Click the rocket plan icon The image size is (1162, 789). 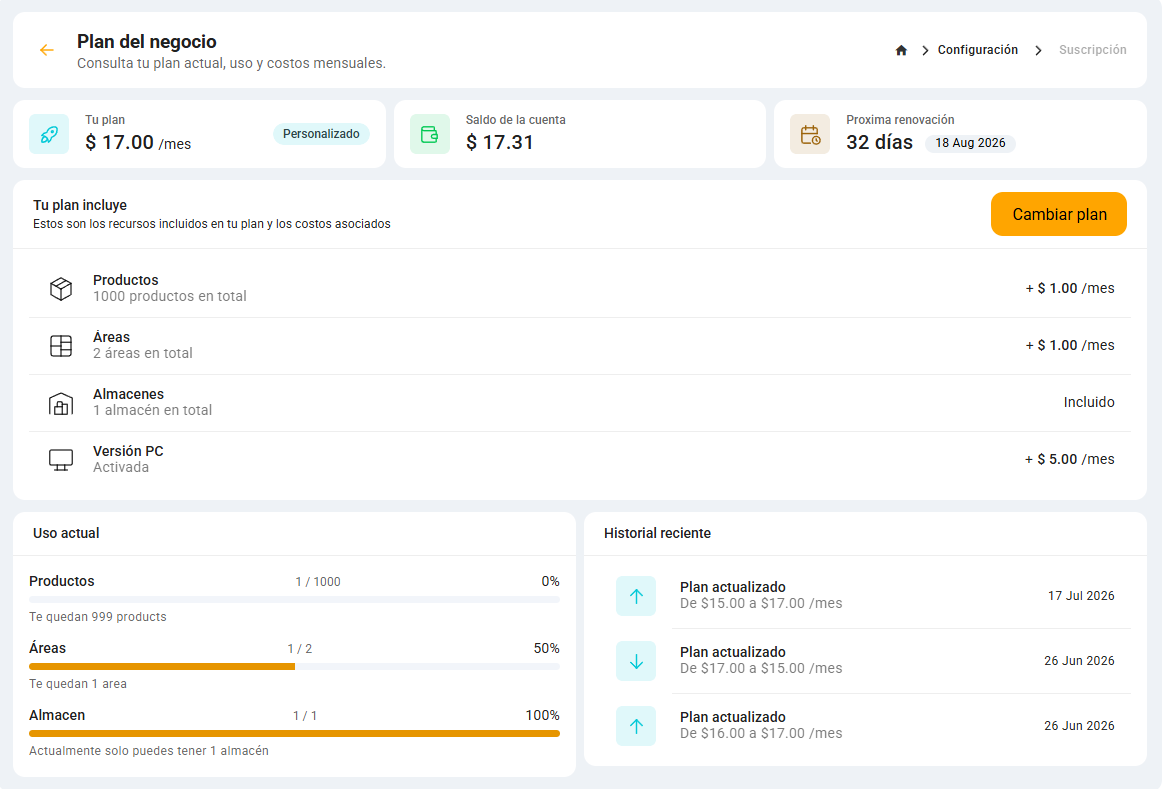(49, 134)
